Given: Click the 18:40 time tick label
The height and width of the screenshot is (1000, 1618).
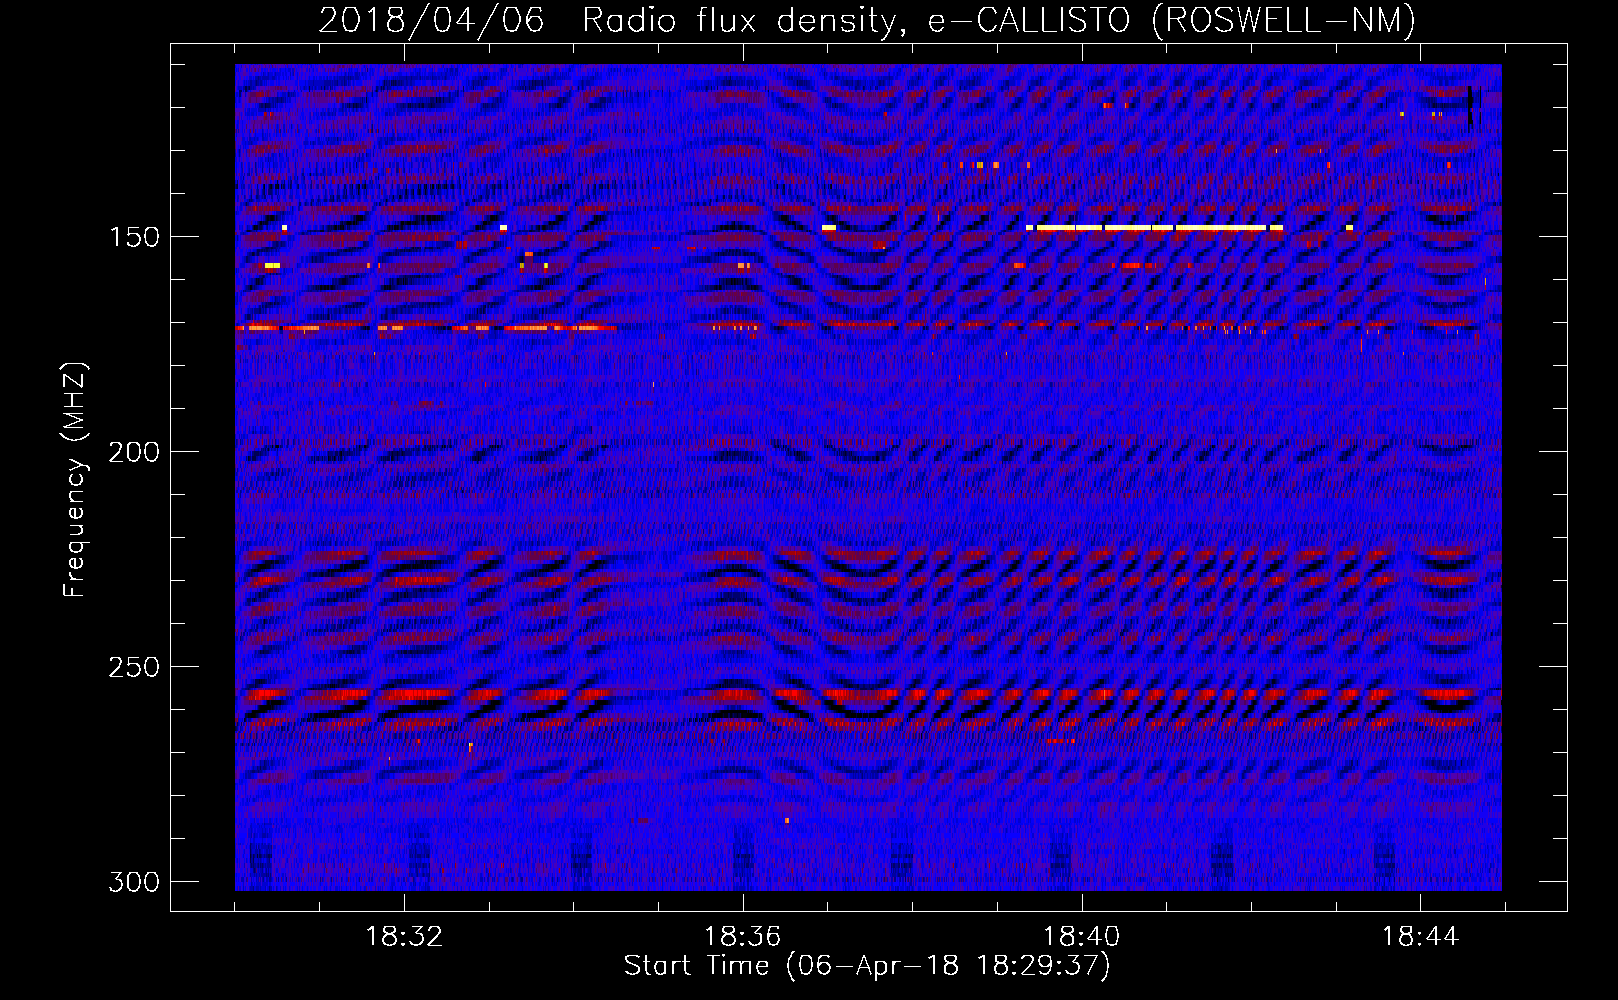Looking at the screenshot, I should (x=1082, y=937).
